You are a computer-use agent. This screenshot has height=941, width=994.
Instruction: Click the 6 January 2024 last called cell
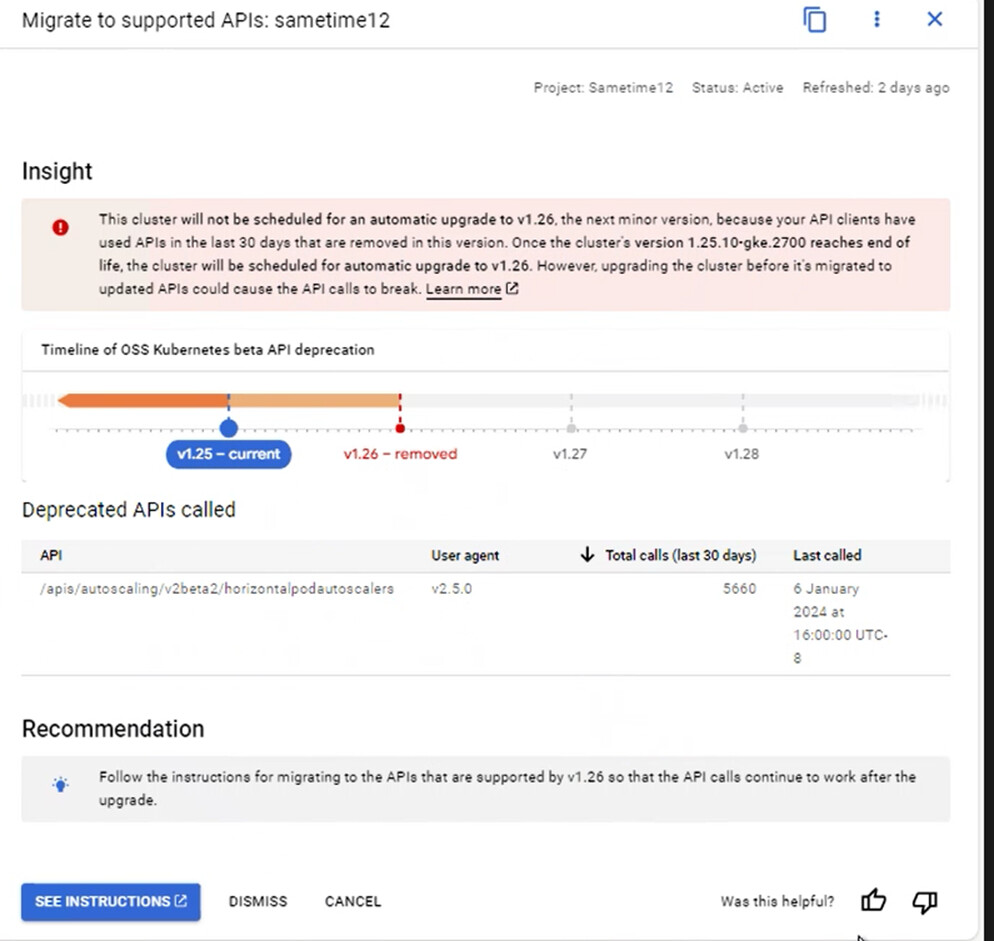pyautogui.click(x=840, y=623)
